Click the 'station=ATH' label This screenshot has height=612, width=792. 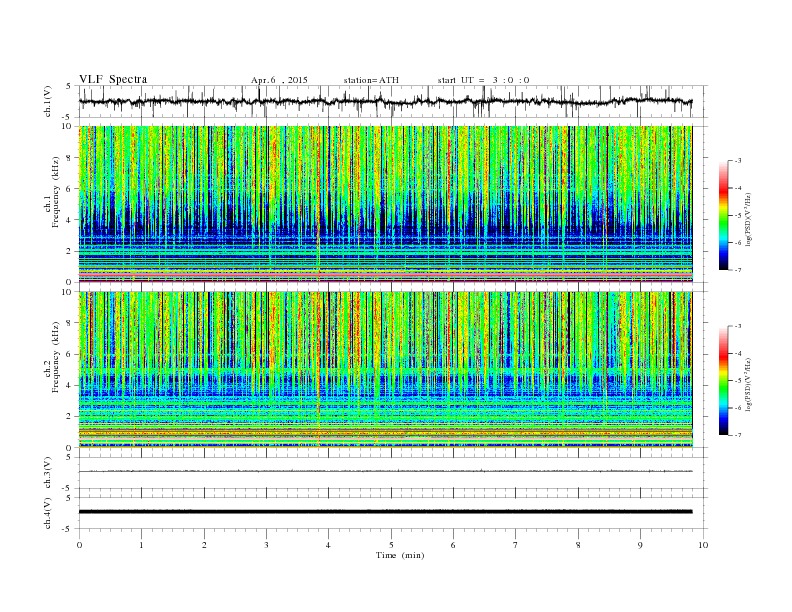(371, 80)
